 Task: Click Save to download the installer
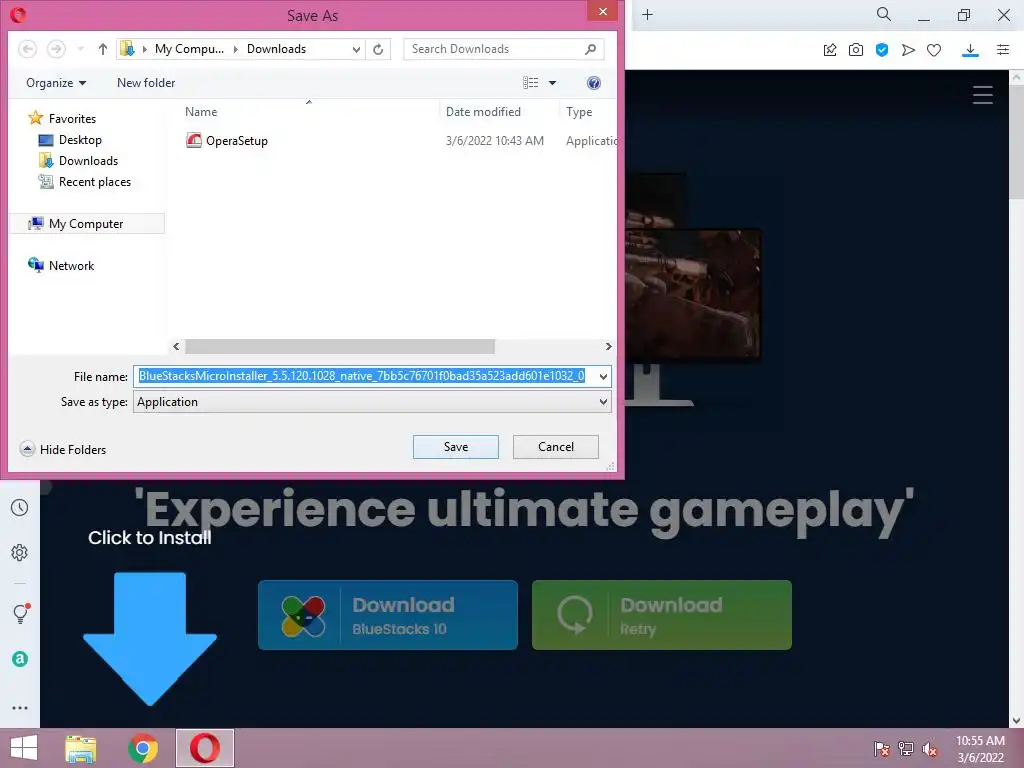point(456,447)
